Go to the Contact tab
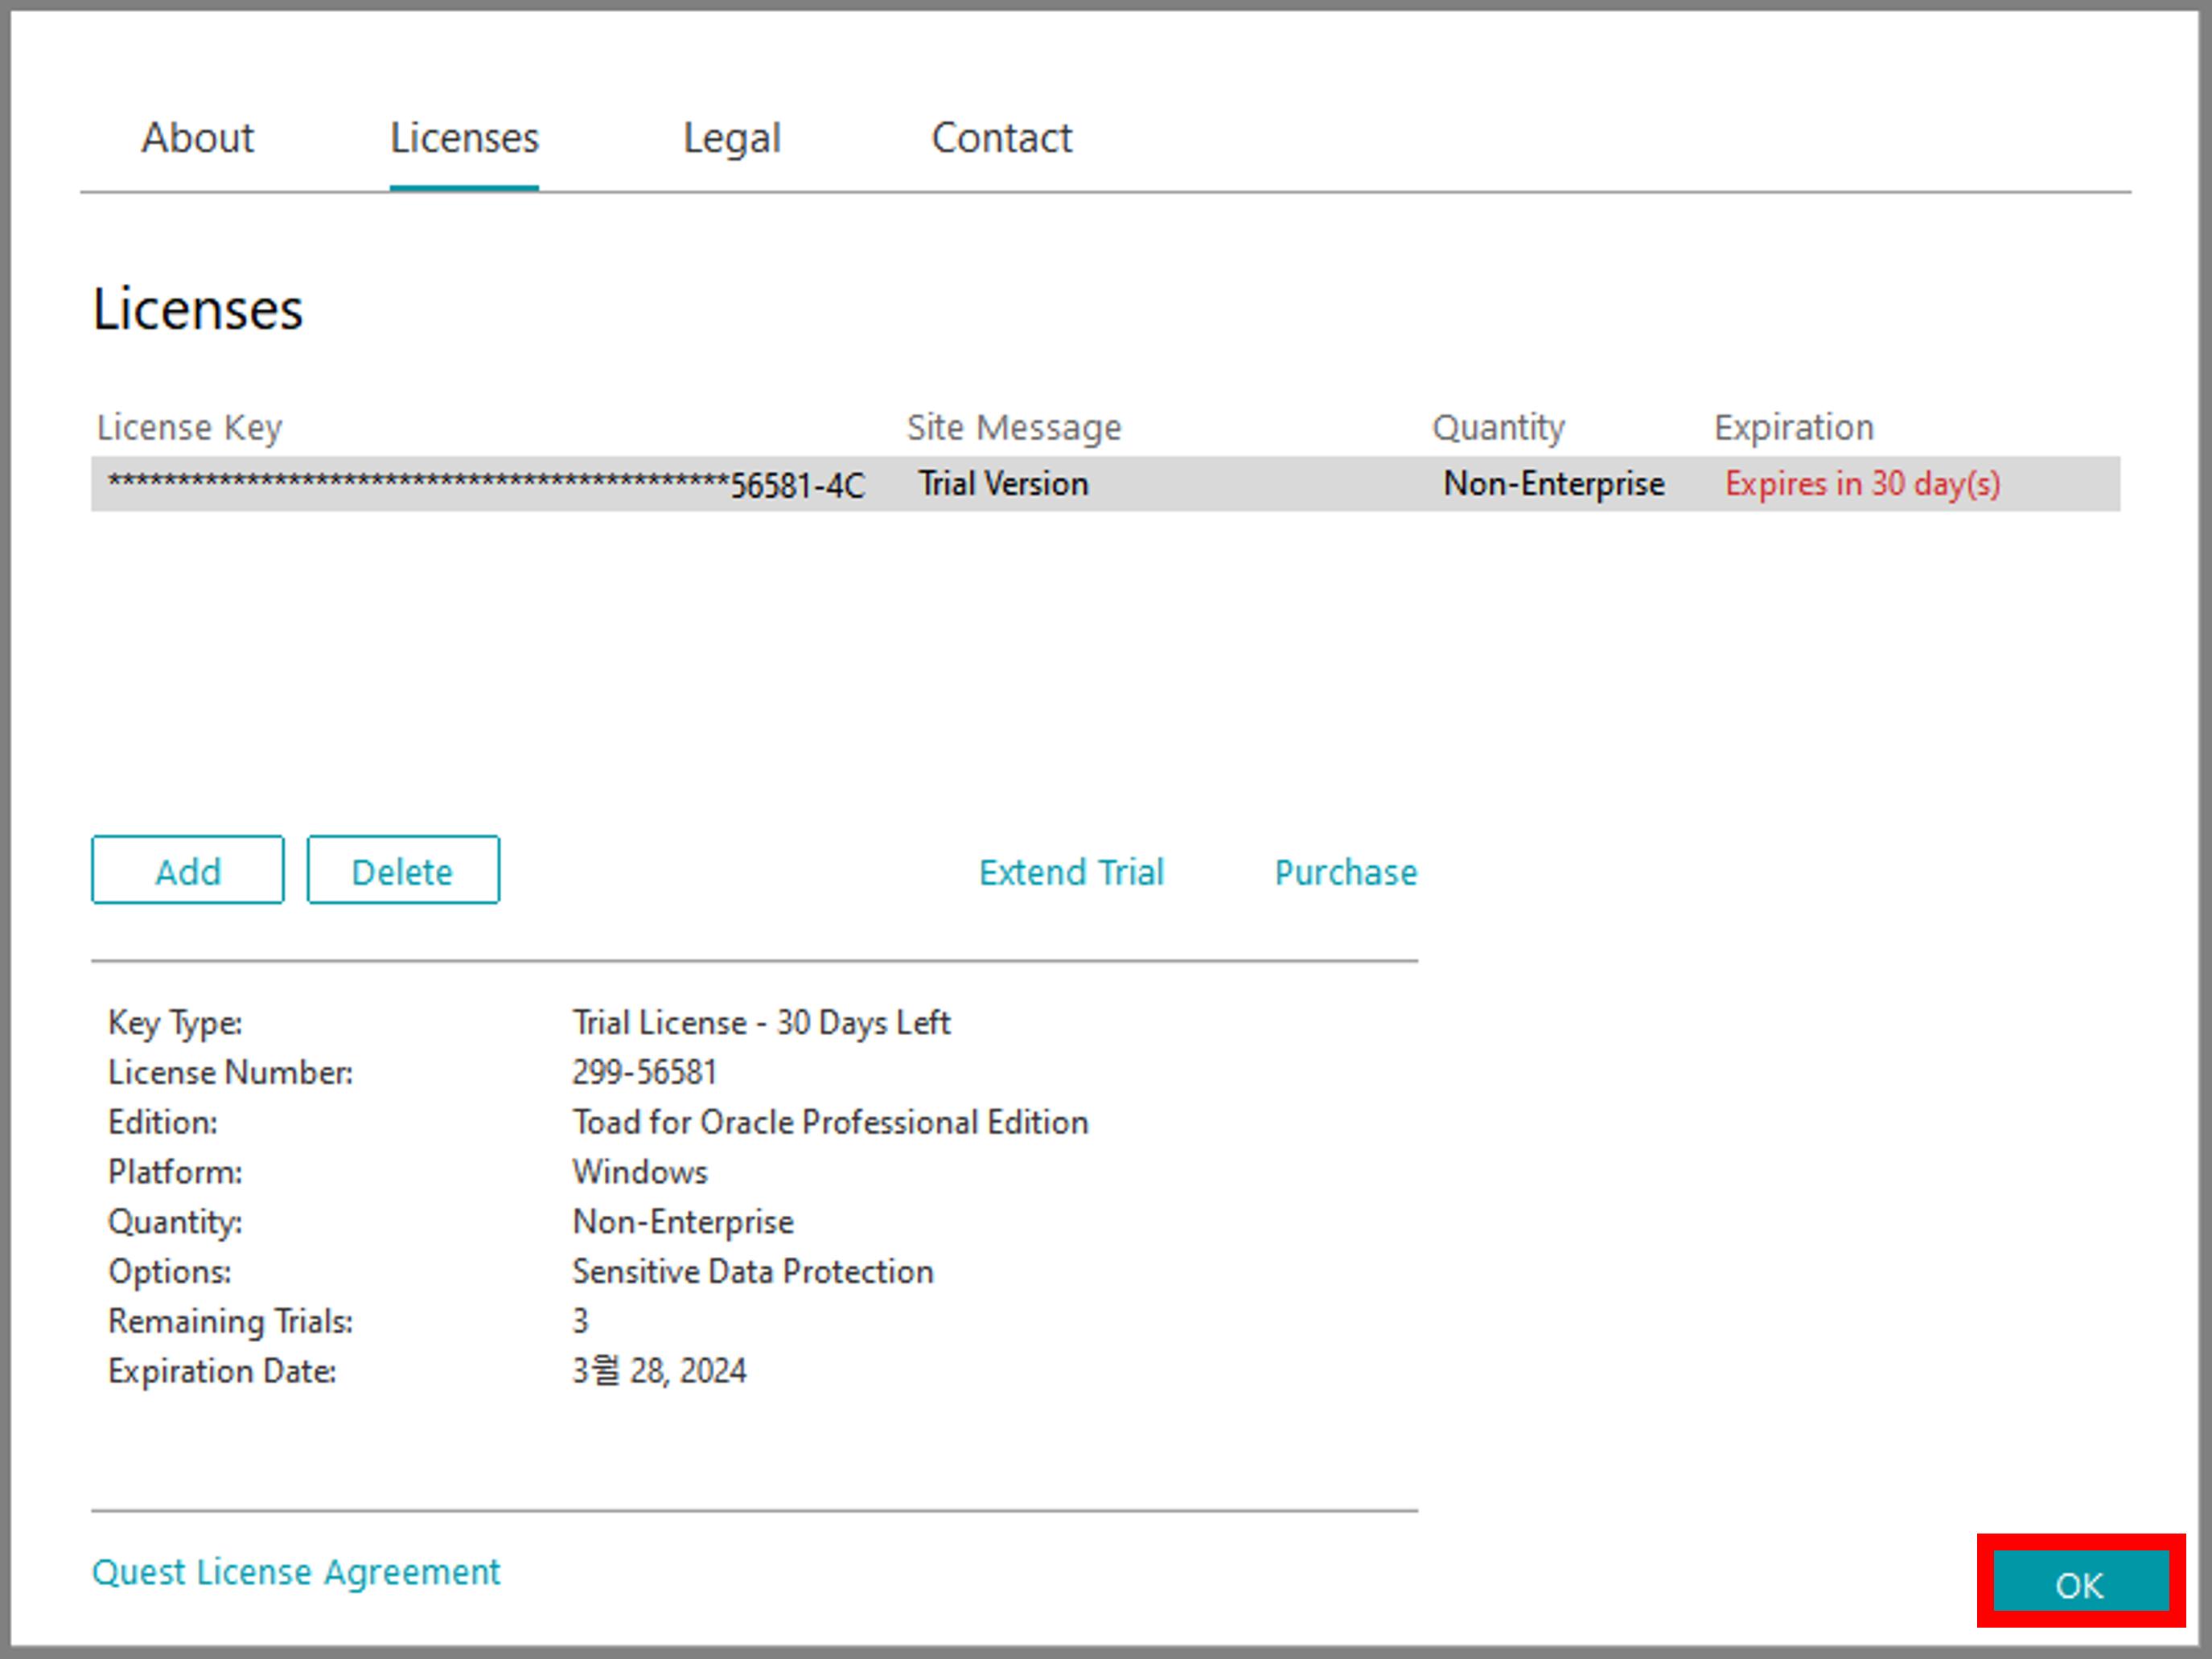The width and height of the screenshot is (2212, 1659). pos(1001,138)
